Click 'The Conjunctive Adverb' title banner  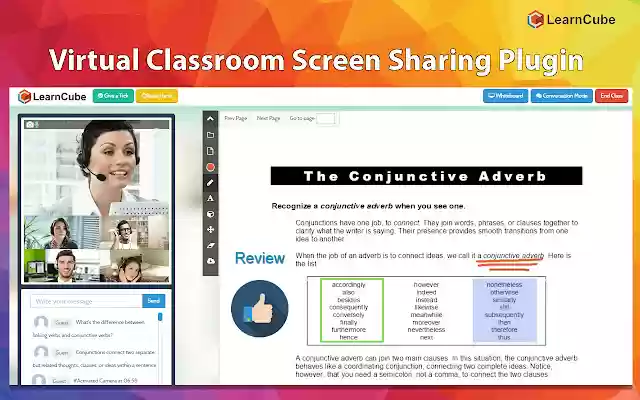point(427,176)
